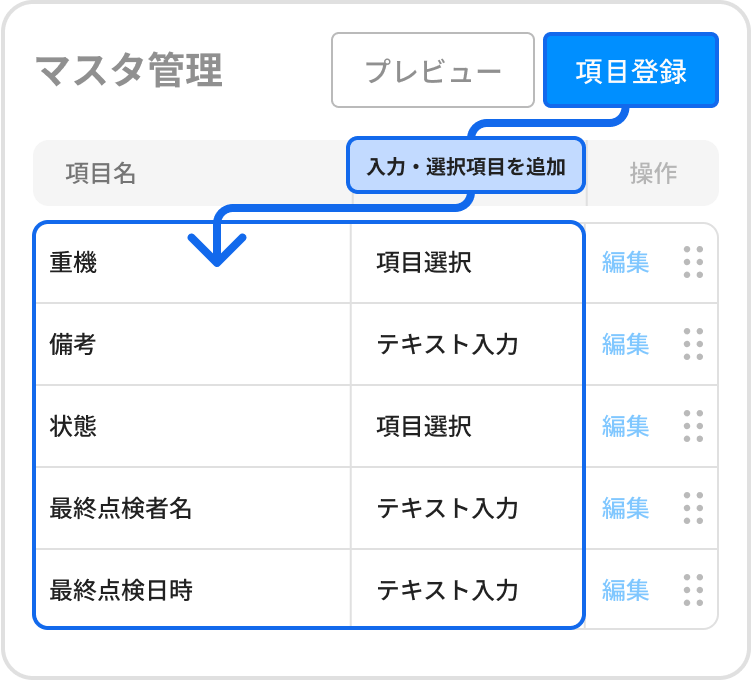Open 編集 for the 備考 row
This screenshot has height=680, width=751.
[625, 344]
